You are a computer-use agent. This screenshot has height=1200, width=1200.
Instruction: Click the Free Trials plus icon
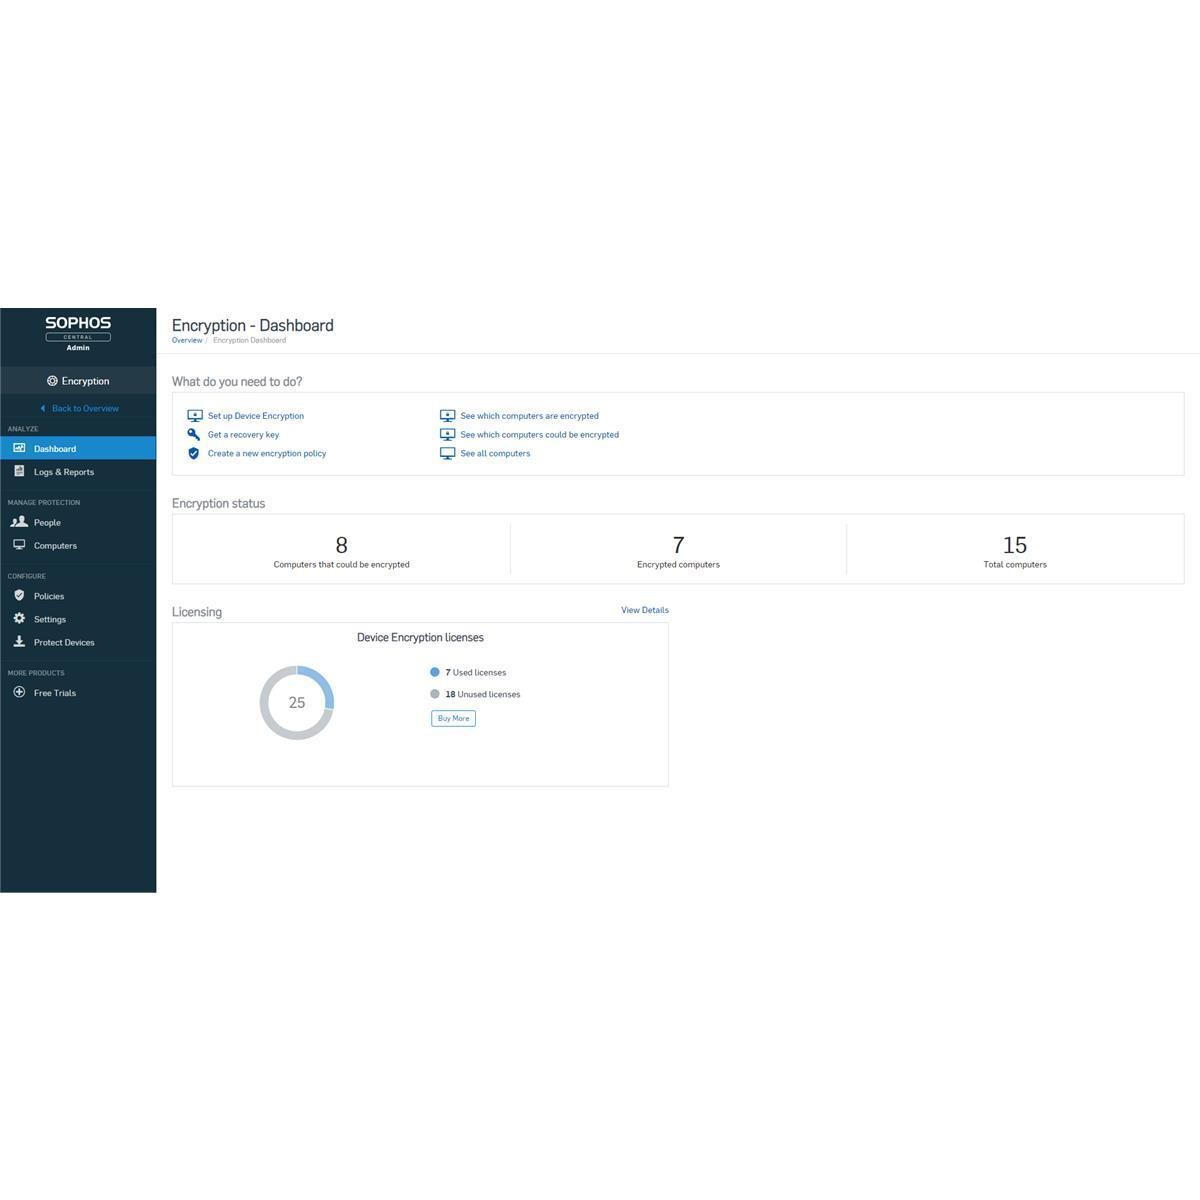(19, 692)
